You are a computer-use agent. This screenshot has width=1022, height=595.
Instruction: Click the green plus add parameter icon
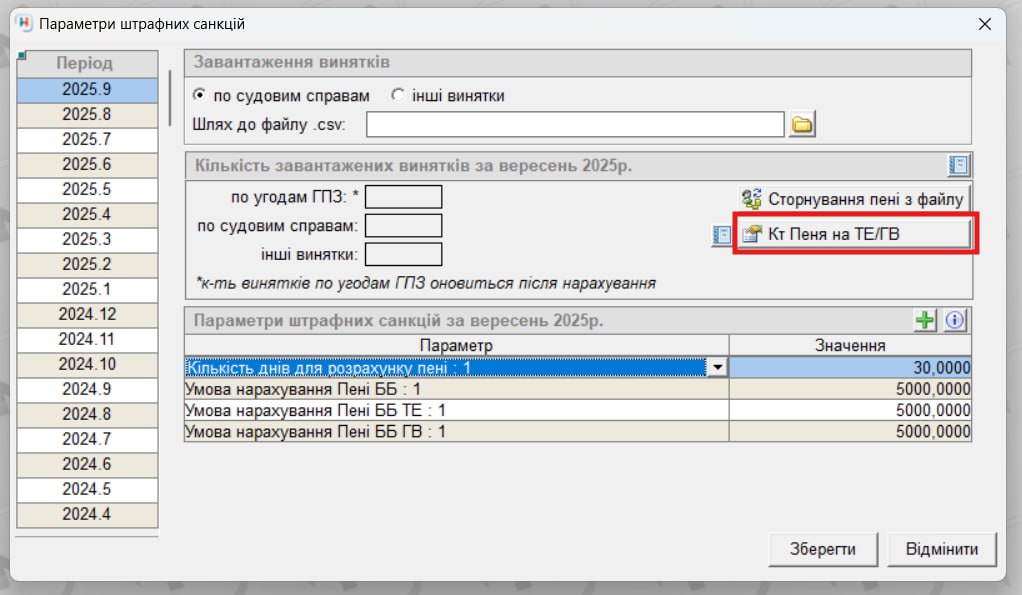coord(926,321)
